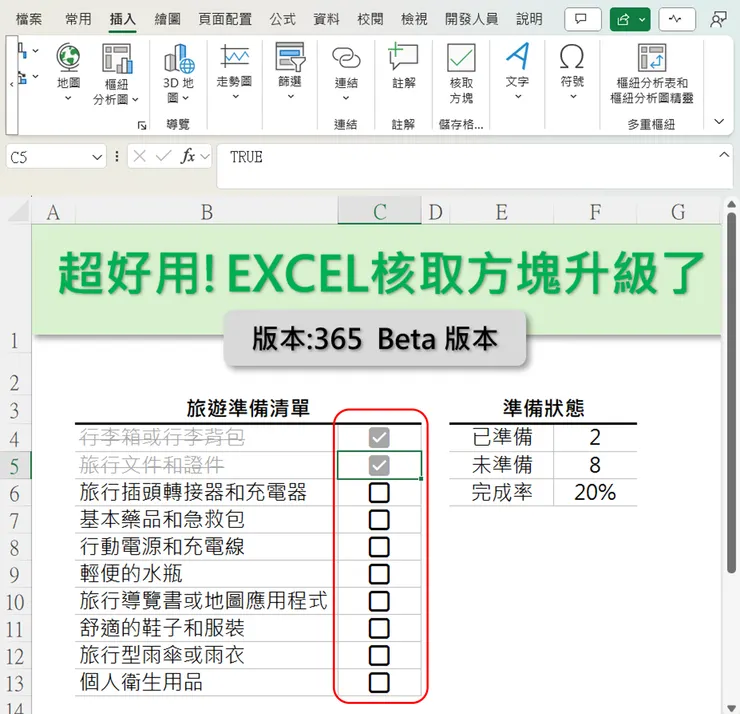Open the Share button dropdown arrow

[642, 19]
